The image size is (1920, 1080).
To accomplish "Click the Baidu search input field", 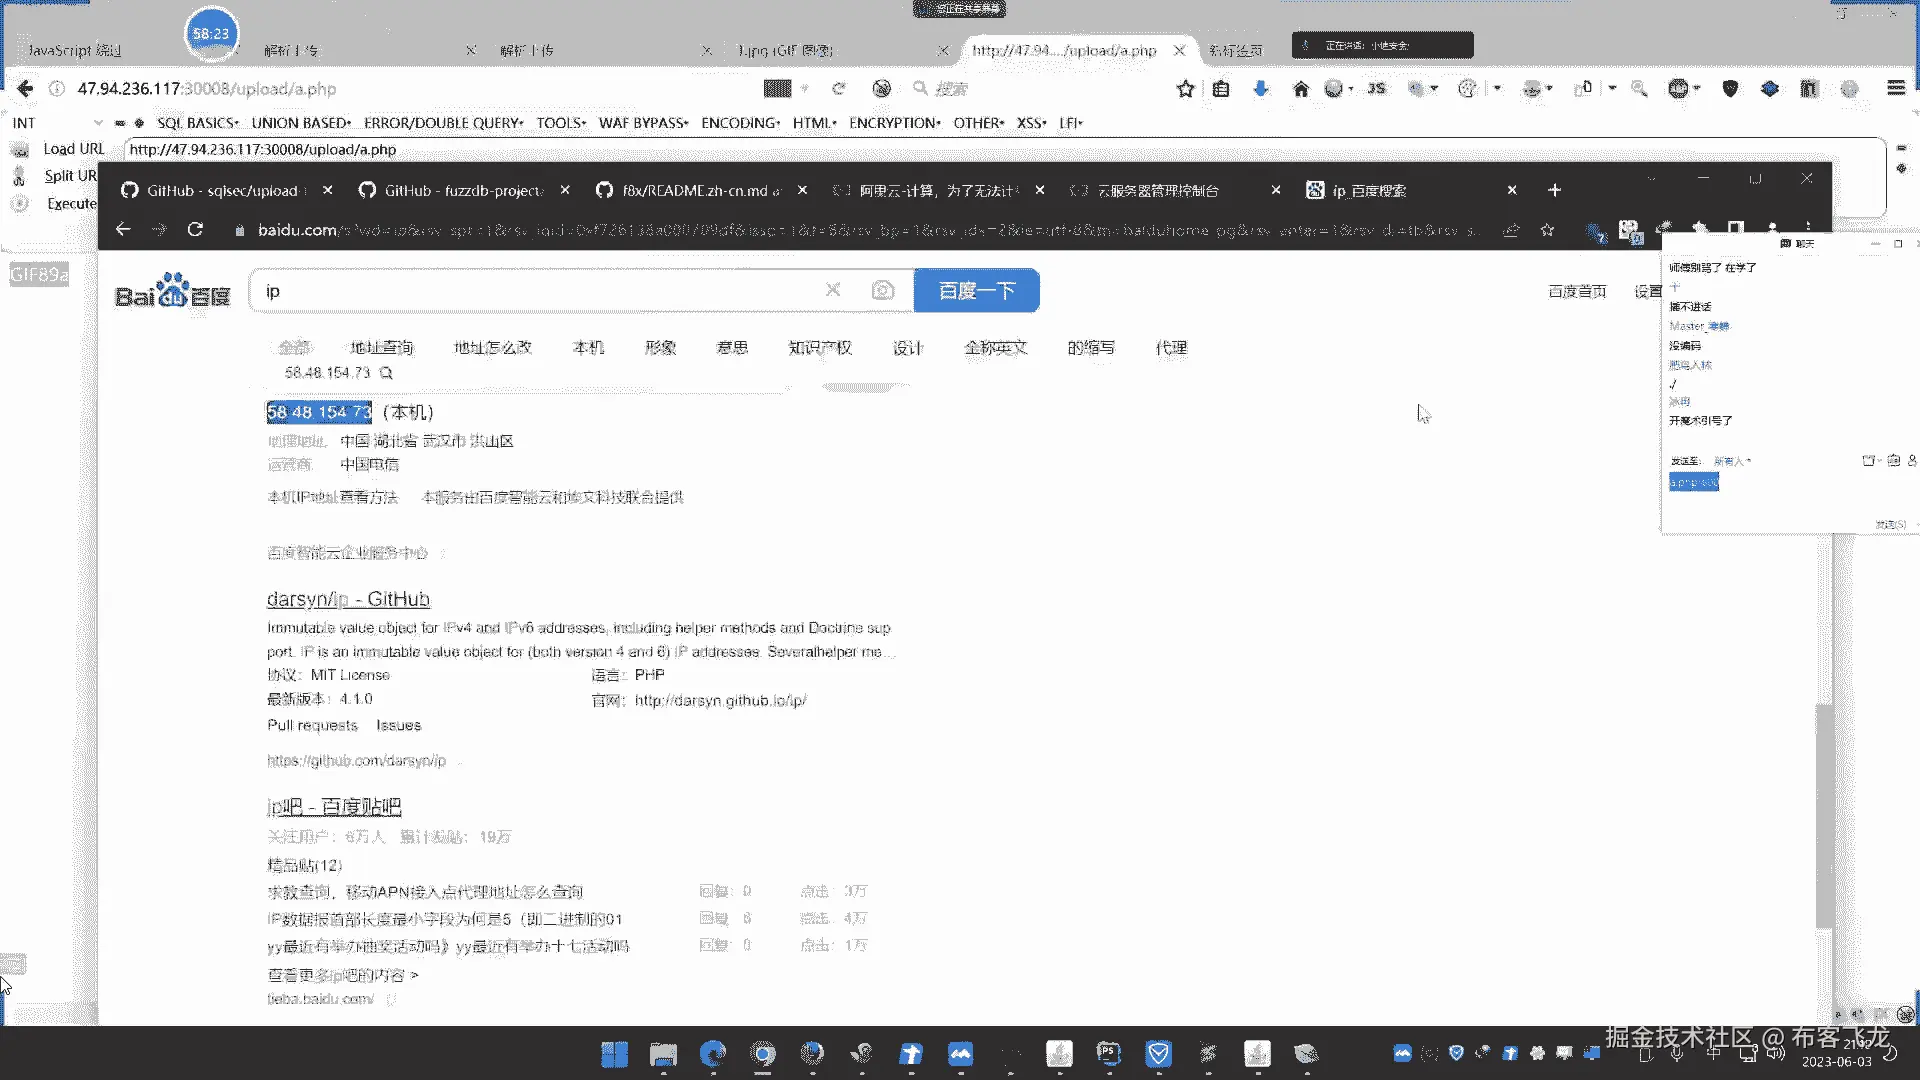I will (x=540, y=291).
